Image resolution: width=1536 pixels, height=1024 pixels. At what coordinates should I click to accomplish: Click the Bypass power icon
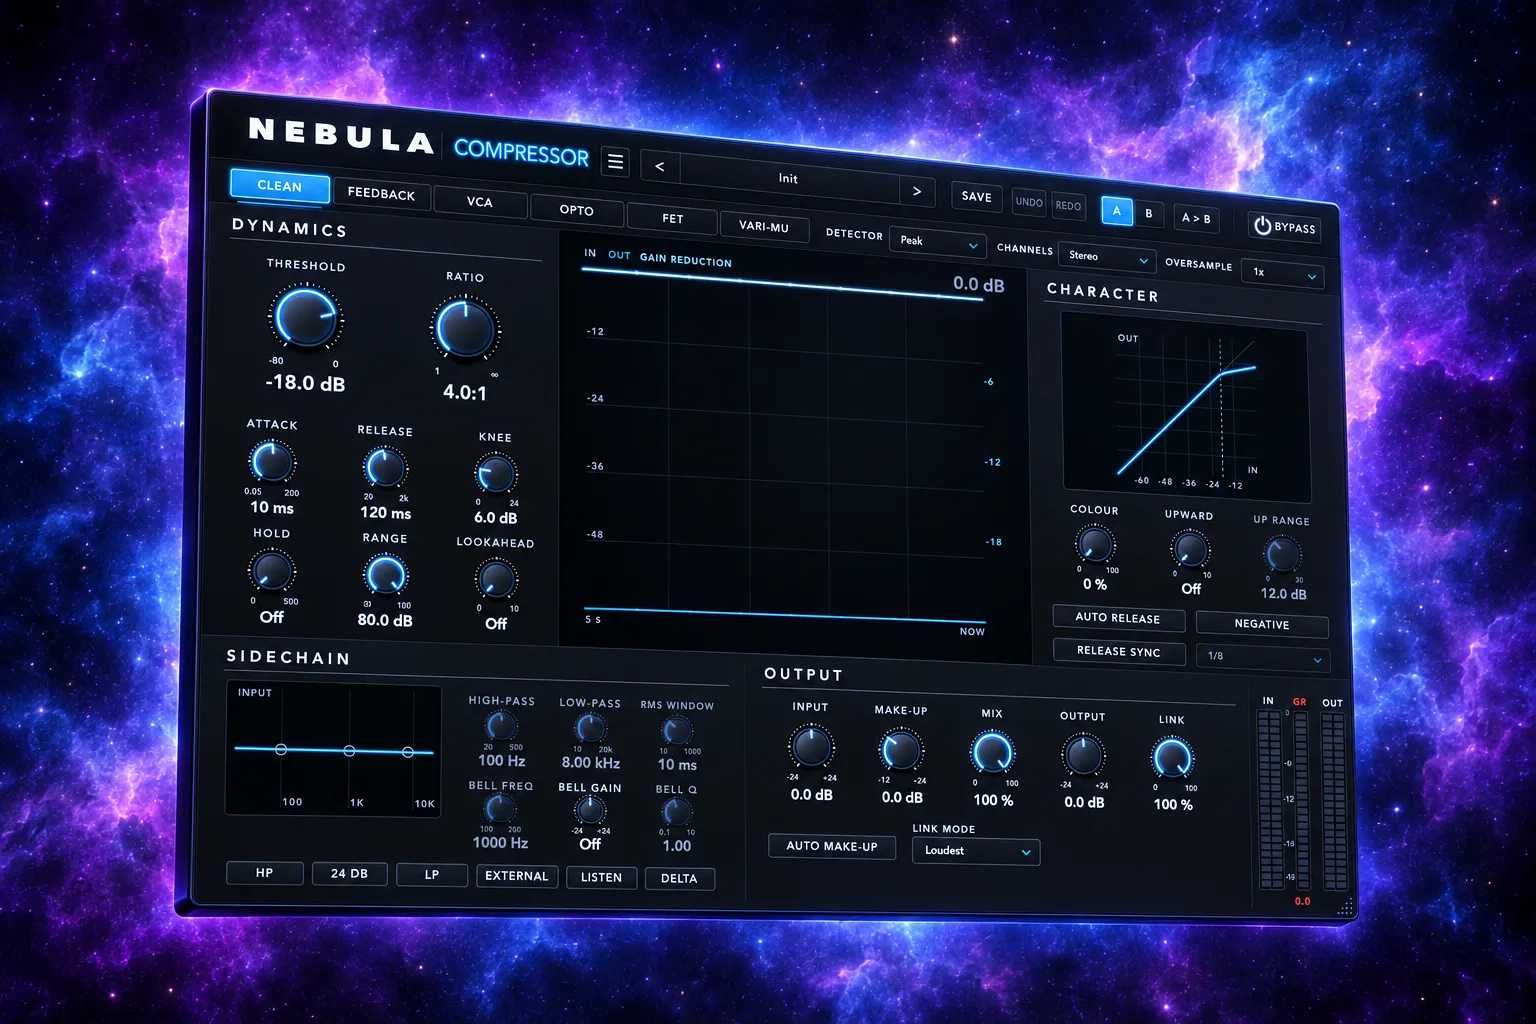click(x=1263, y=226)
